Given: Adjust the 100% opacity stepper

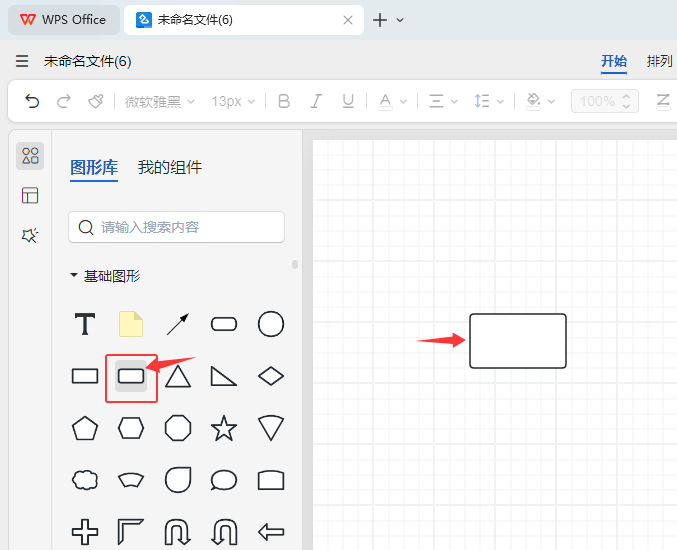Looking at the screenshot, I should [626, 101].
